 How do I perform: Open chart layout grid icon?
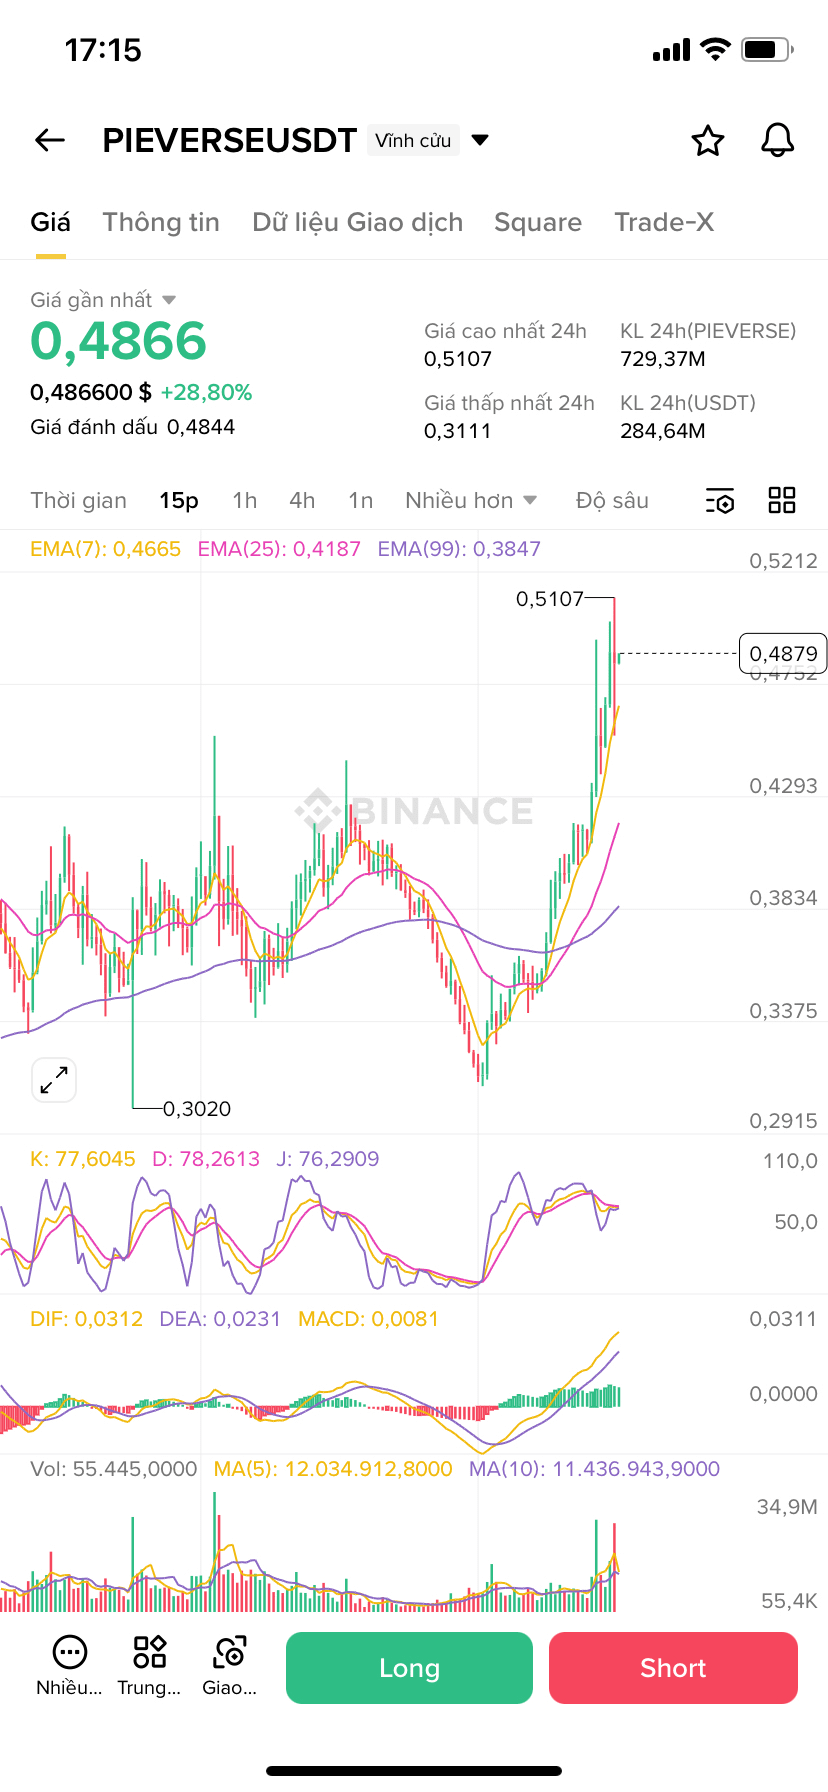coord(782,500)
